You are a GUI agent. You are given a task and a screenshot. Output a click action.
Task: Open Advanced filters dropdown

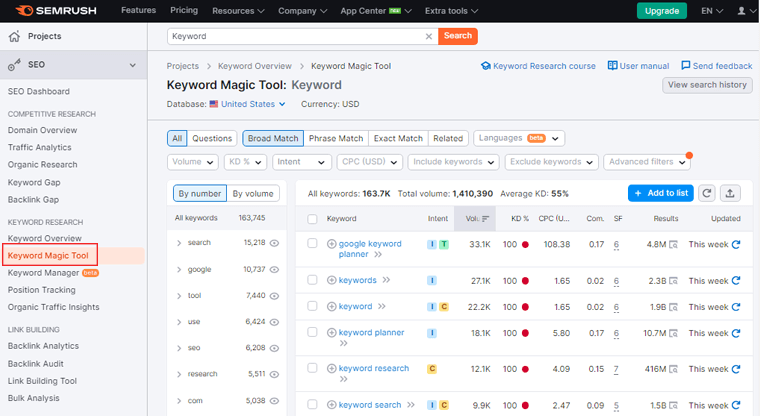point(647,162)
